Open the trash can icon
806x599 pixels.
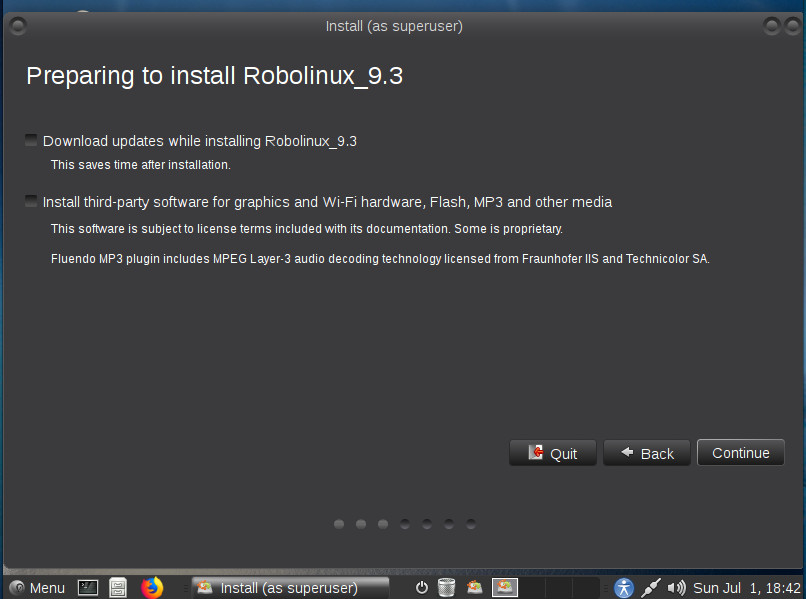(446, 587)
